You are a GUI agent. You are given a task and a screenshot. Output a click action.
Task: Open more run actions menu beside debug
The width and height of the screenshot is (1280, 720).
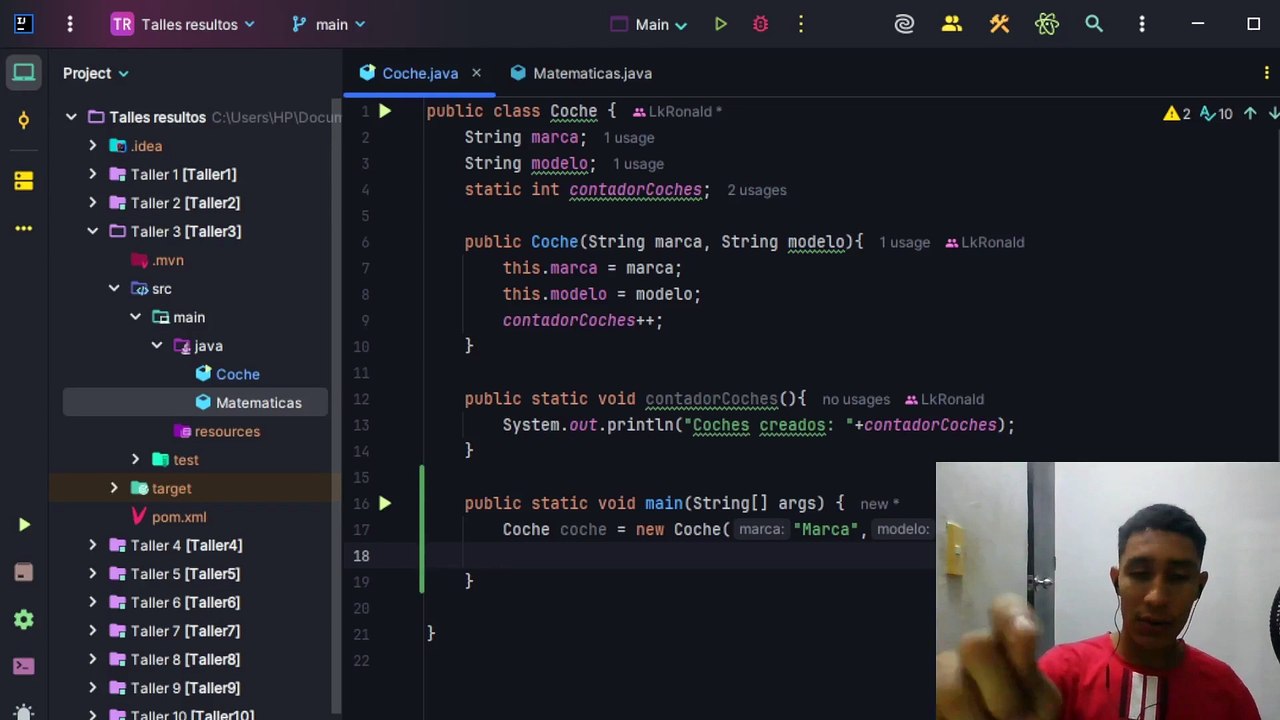(x=801, y=24)
